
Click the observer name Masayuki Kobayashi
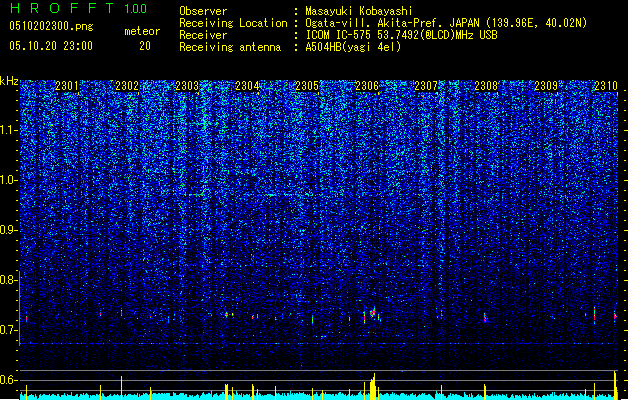tap(359, 11)
